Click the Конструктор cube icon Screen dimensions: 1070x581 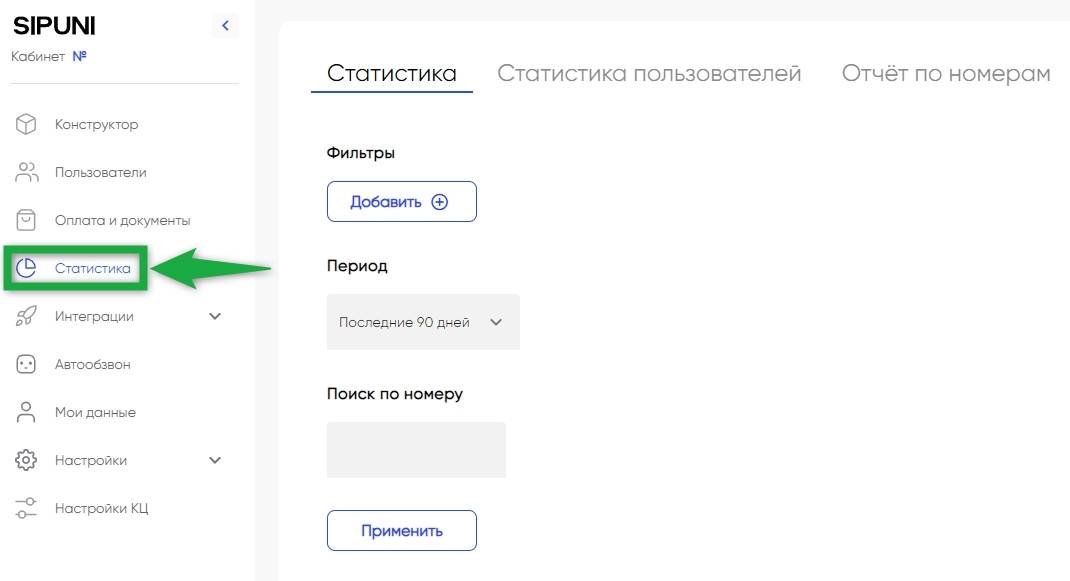tap(26, 124)
